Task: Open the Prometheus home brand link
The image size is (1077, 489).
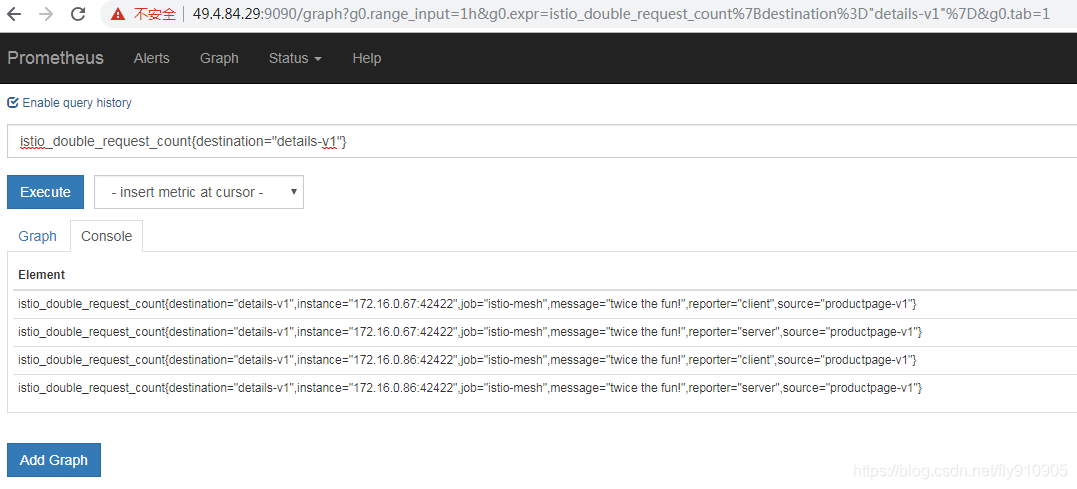Action: [56, 58]
